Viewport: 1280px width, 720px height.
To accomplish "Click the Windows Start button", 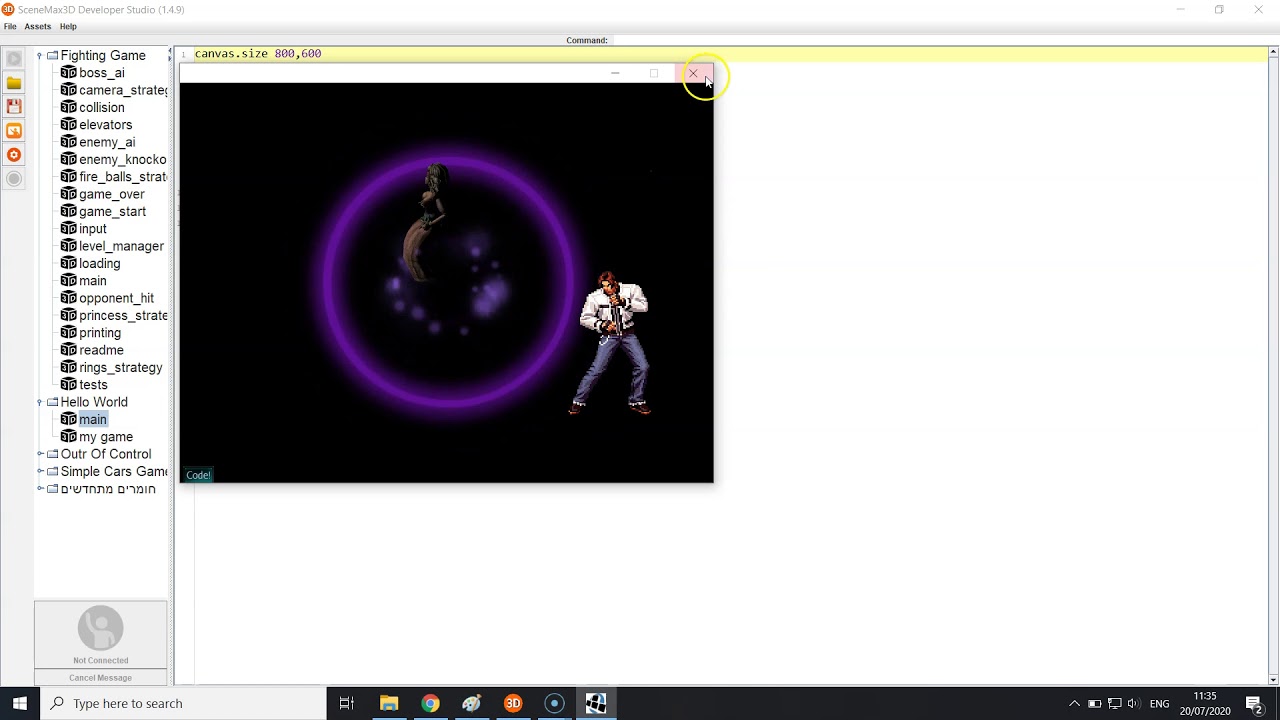I will (20, 703).
